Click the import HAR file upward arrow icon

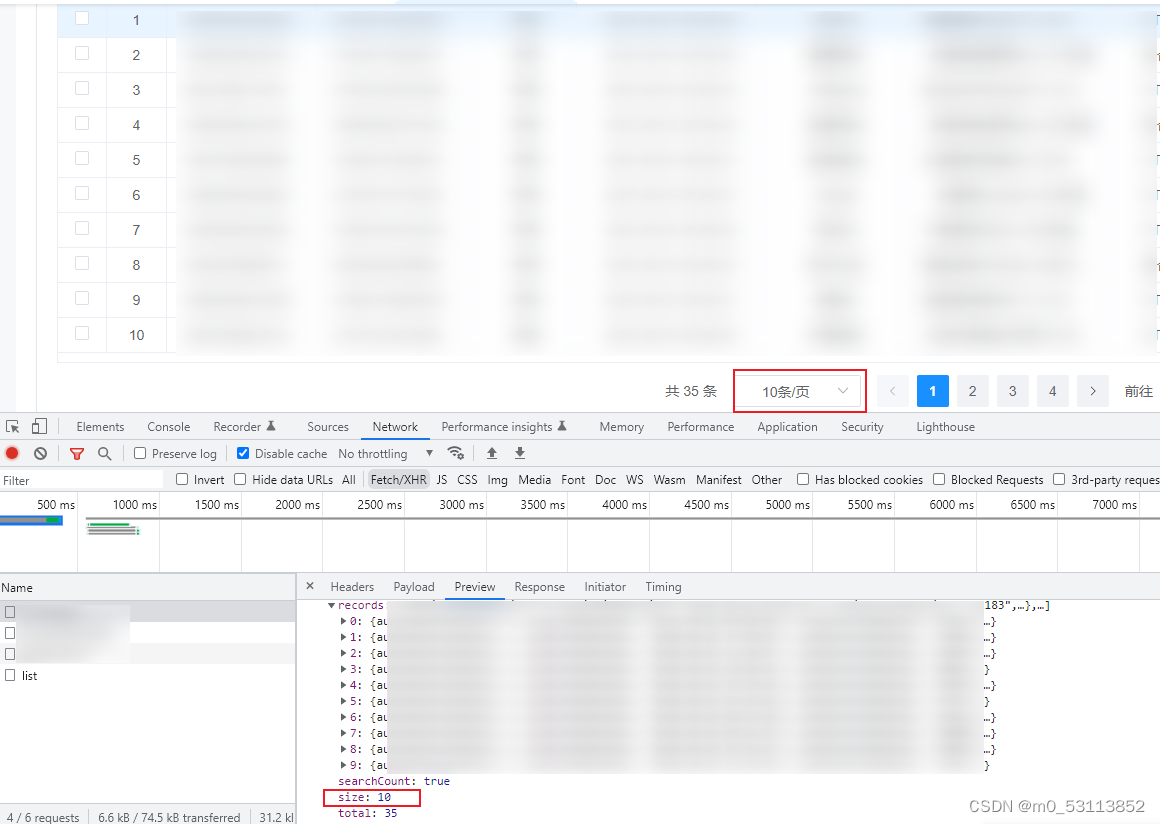click(490, 453)
